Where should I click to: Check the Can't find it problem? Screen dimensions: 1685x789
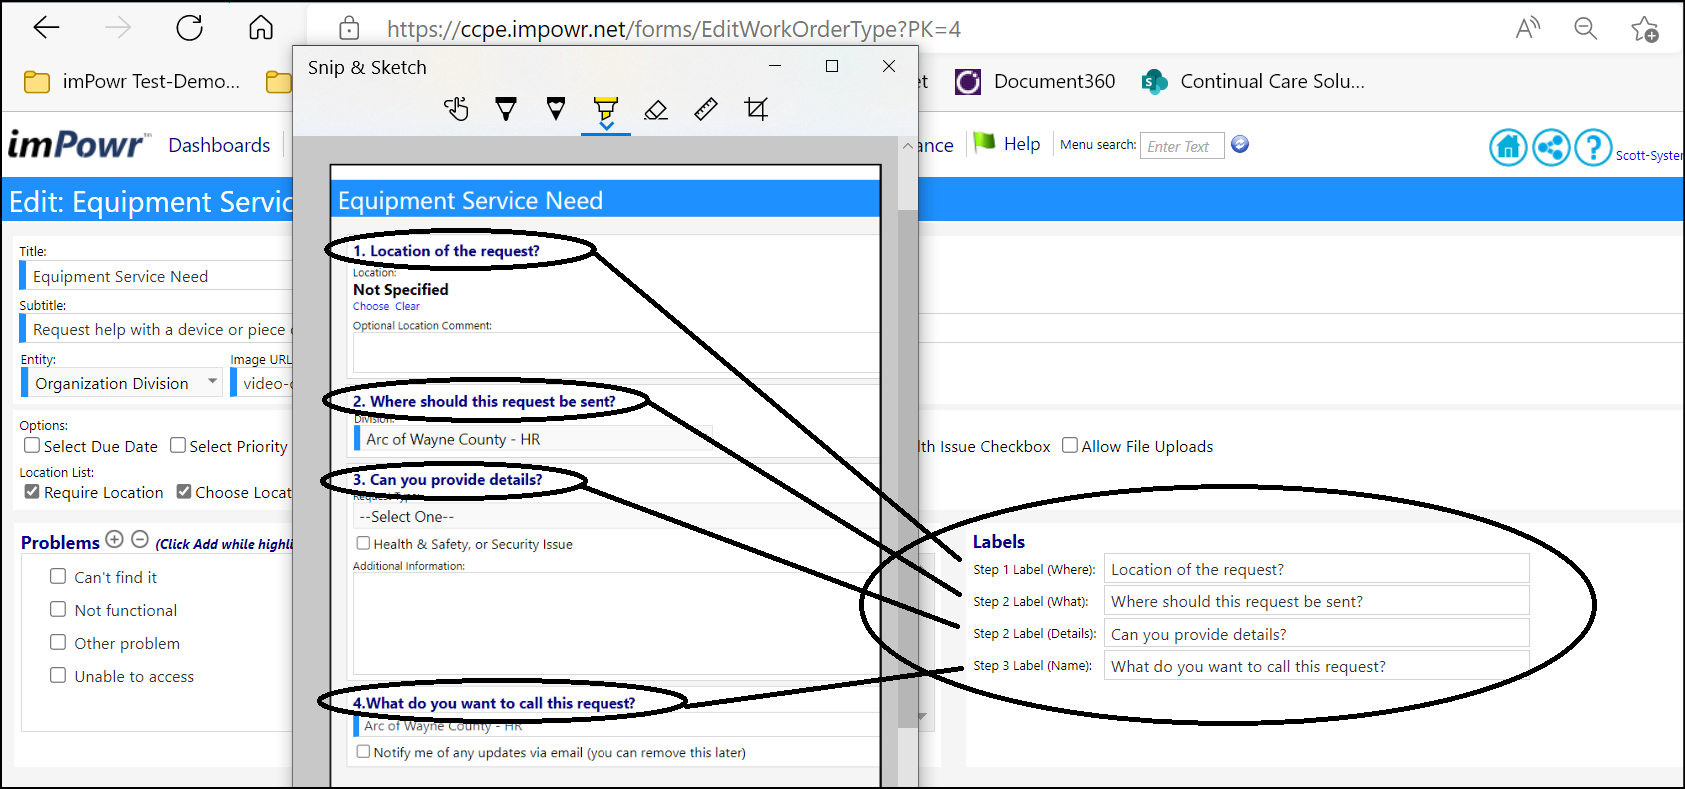[x=58, y=576]
